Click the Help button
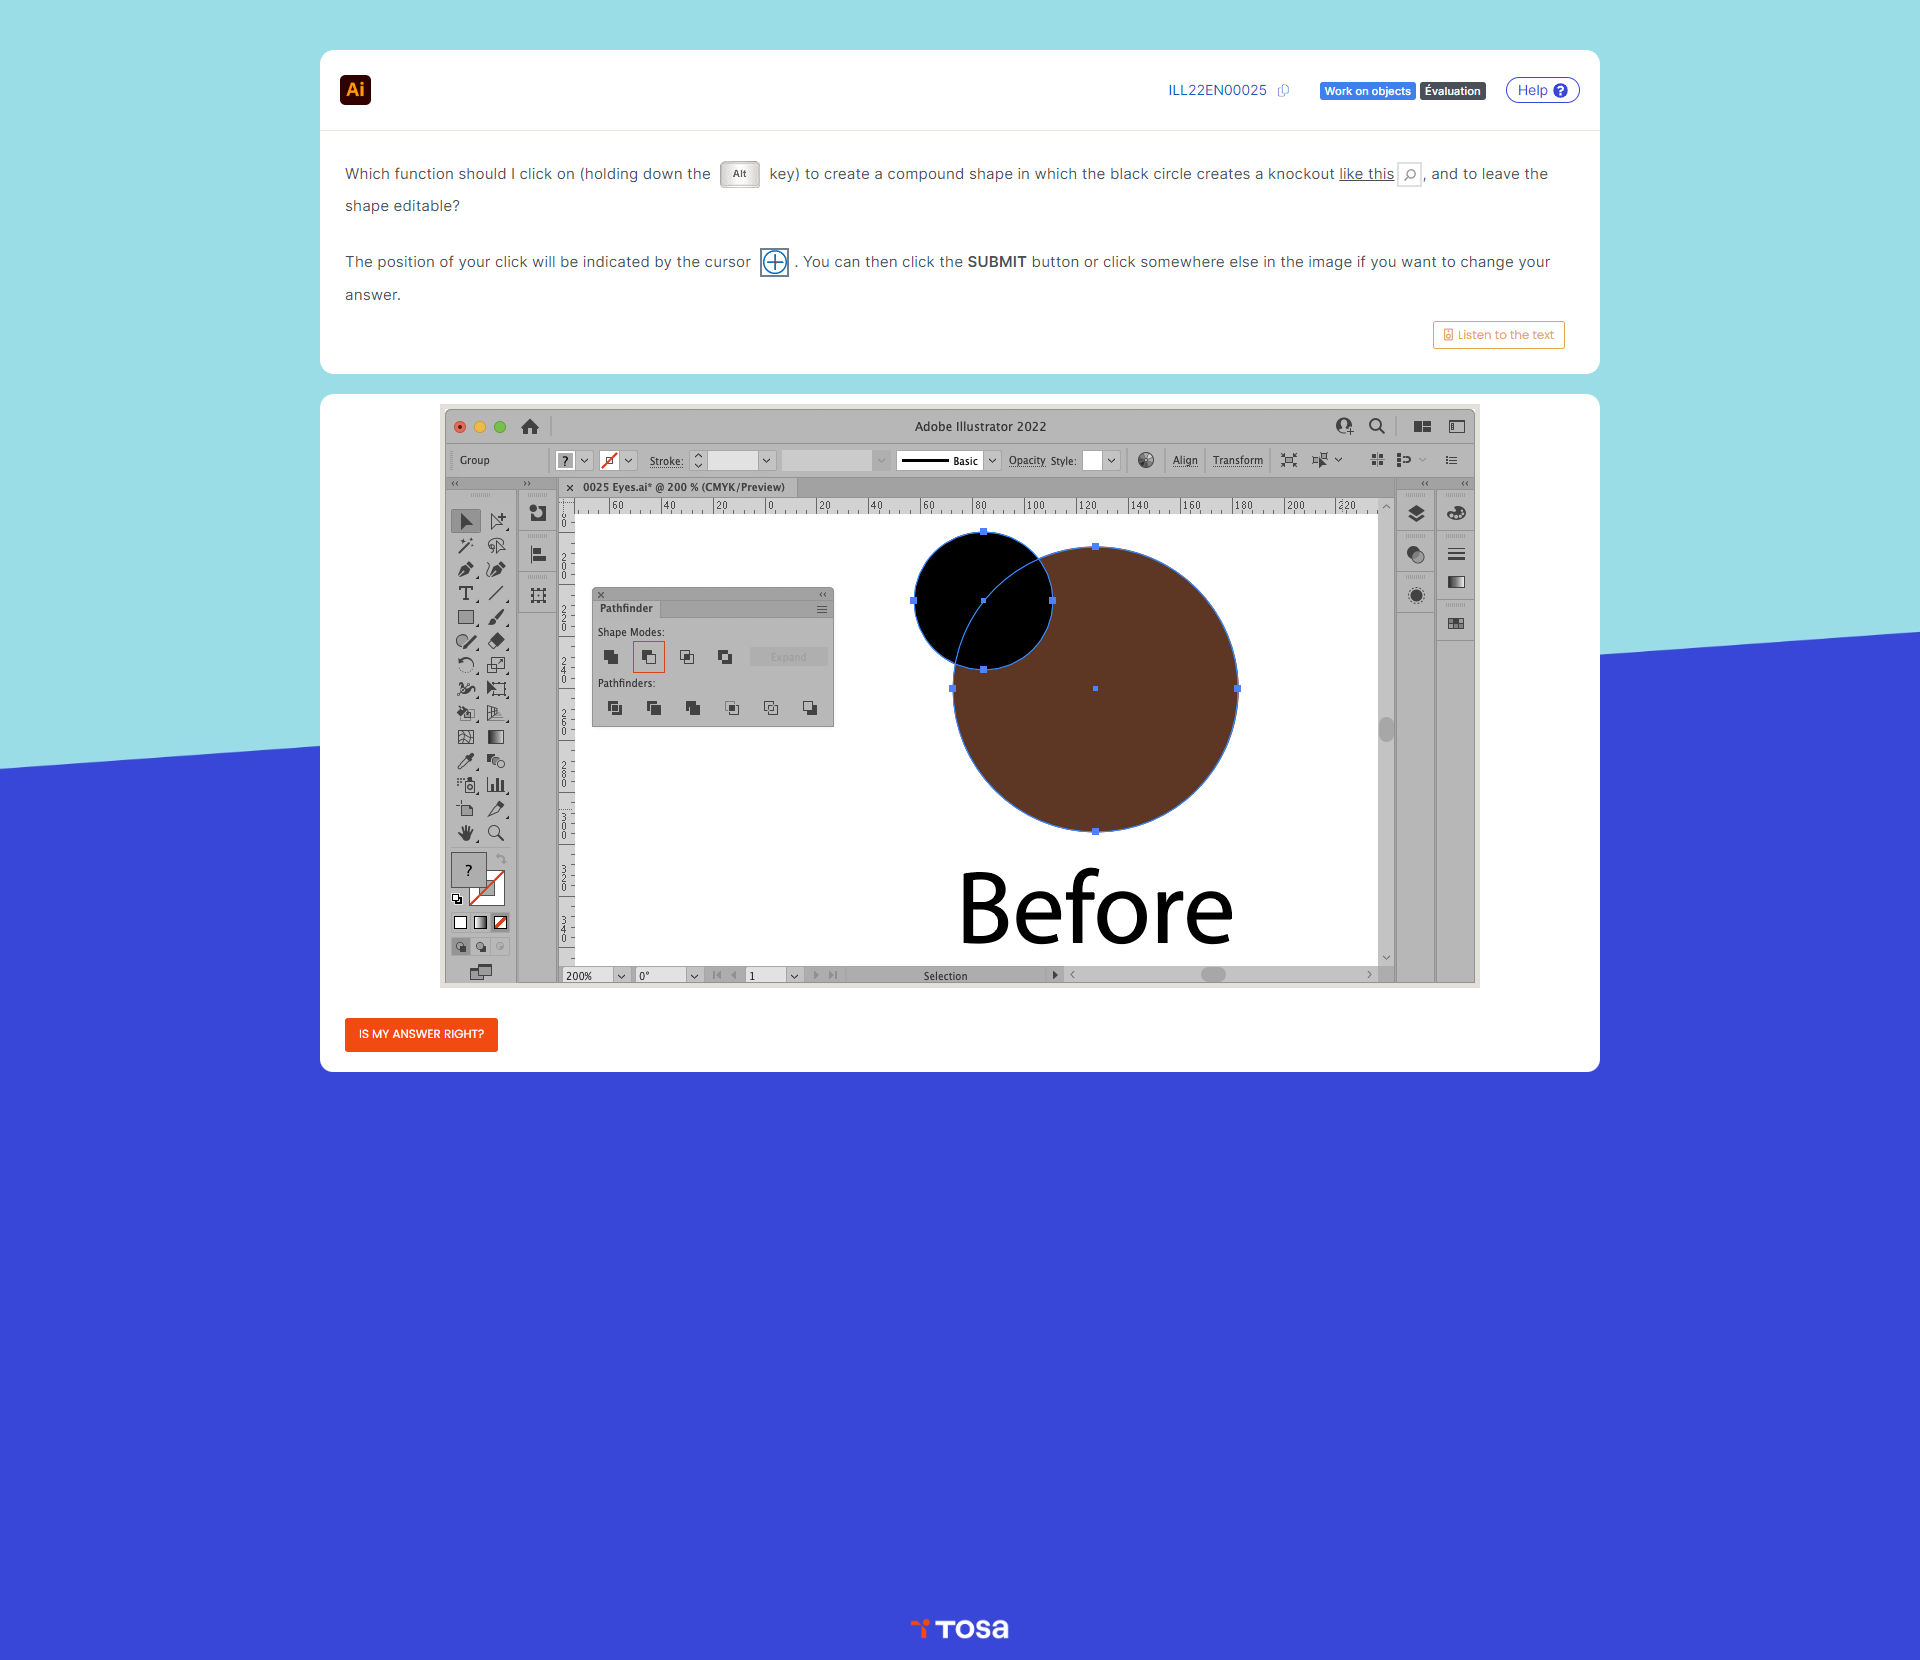This screenshot has height=1660, width=1920. click(1542, 90)
